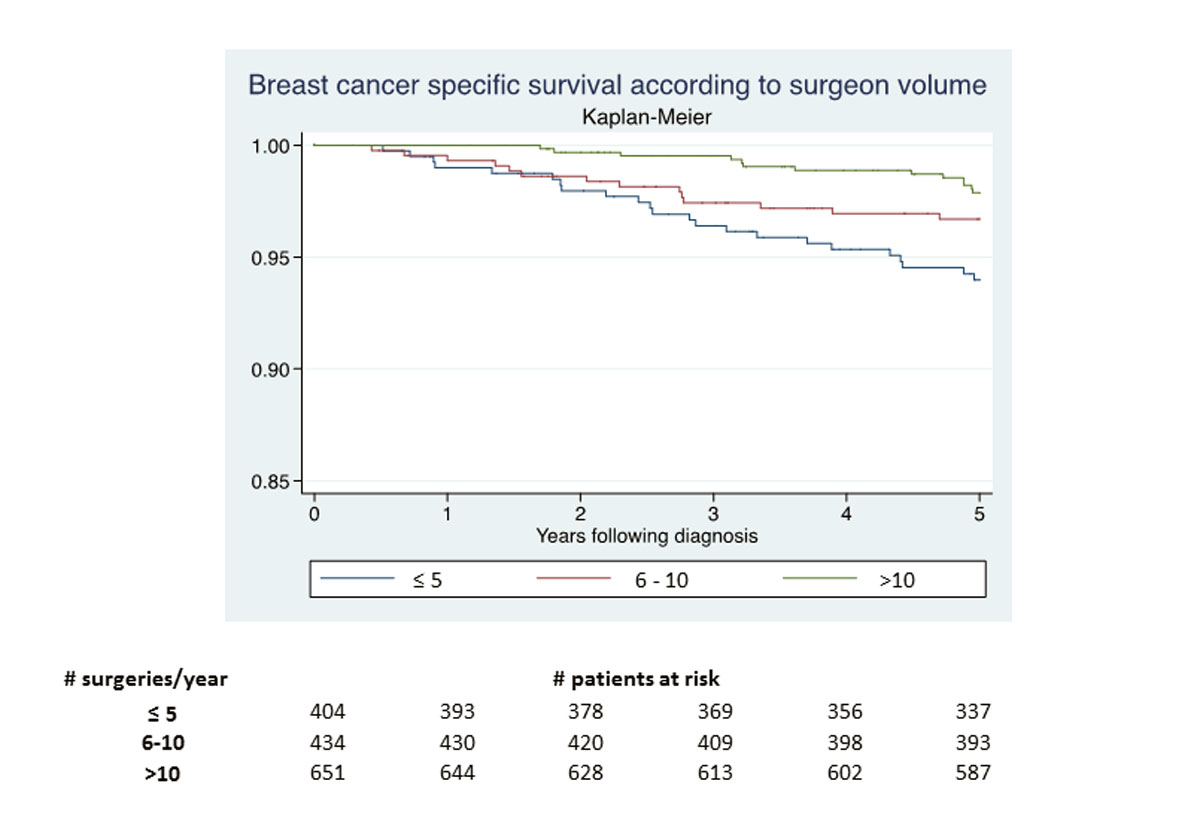Select the value 404 in the table
The height and width of the screenshot is (826, 1200).
click(x=328, y=712)
